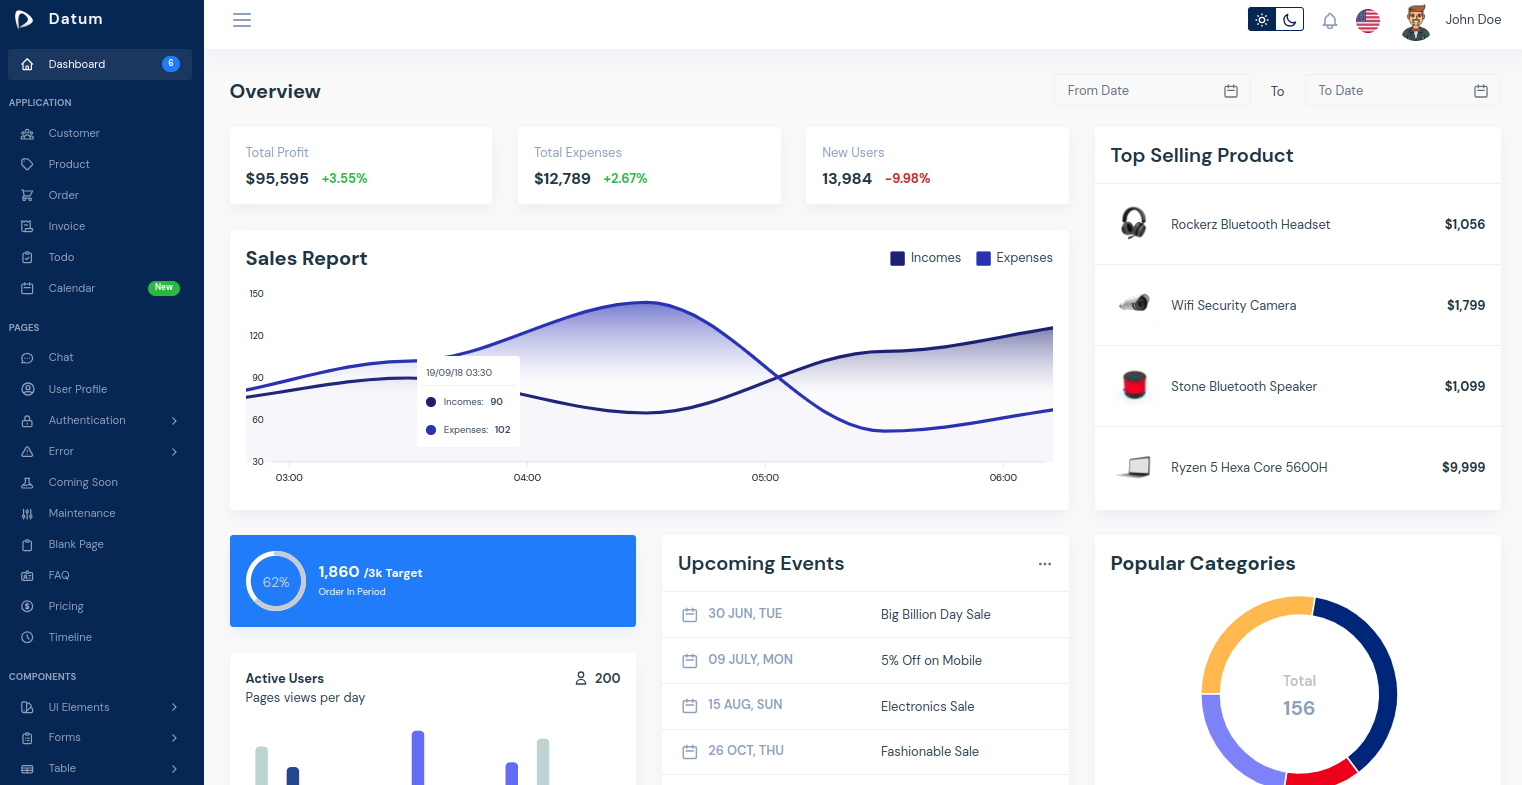Switch to dark mode moon toggle
The height and width of the screenshot is (785, 1522).
tap(1290, 20)
